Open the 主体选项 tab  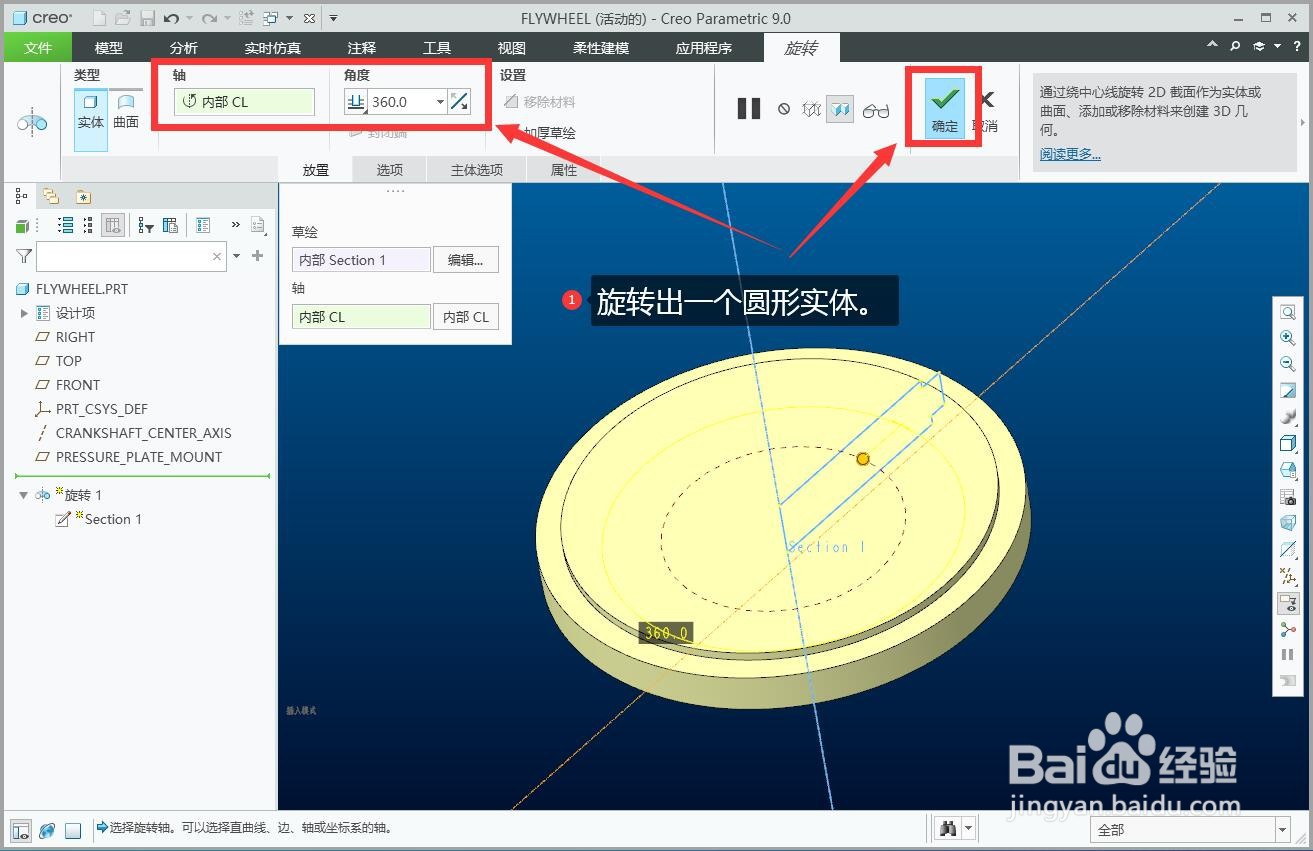[x=477, y=170]
